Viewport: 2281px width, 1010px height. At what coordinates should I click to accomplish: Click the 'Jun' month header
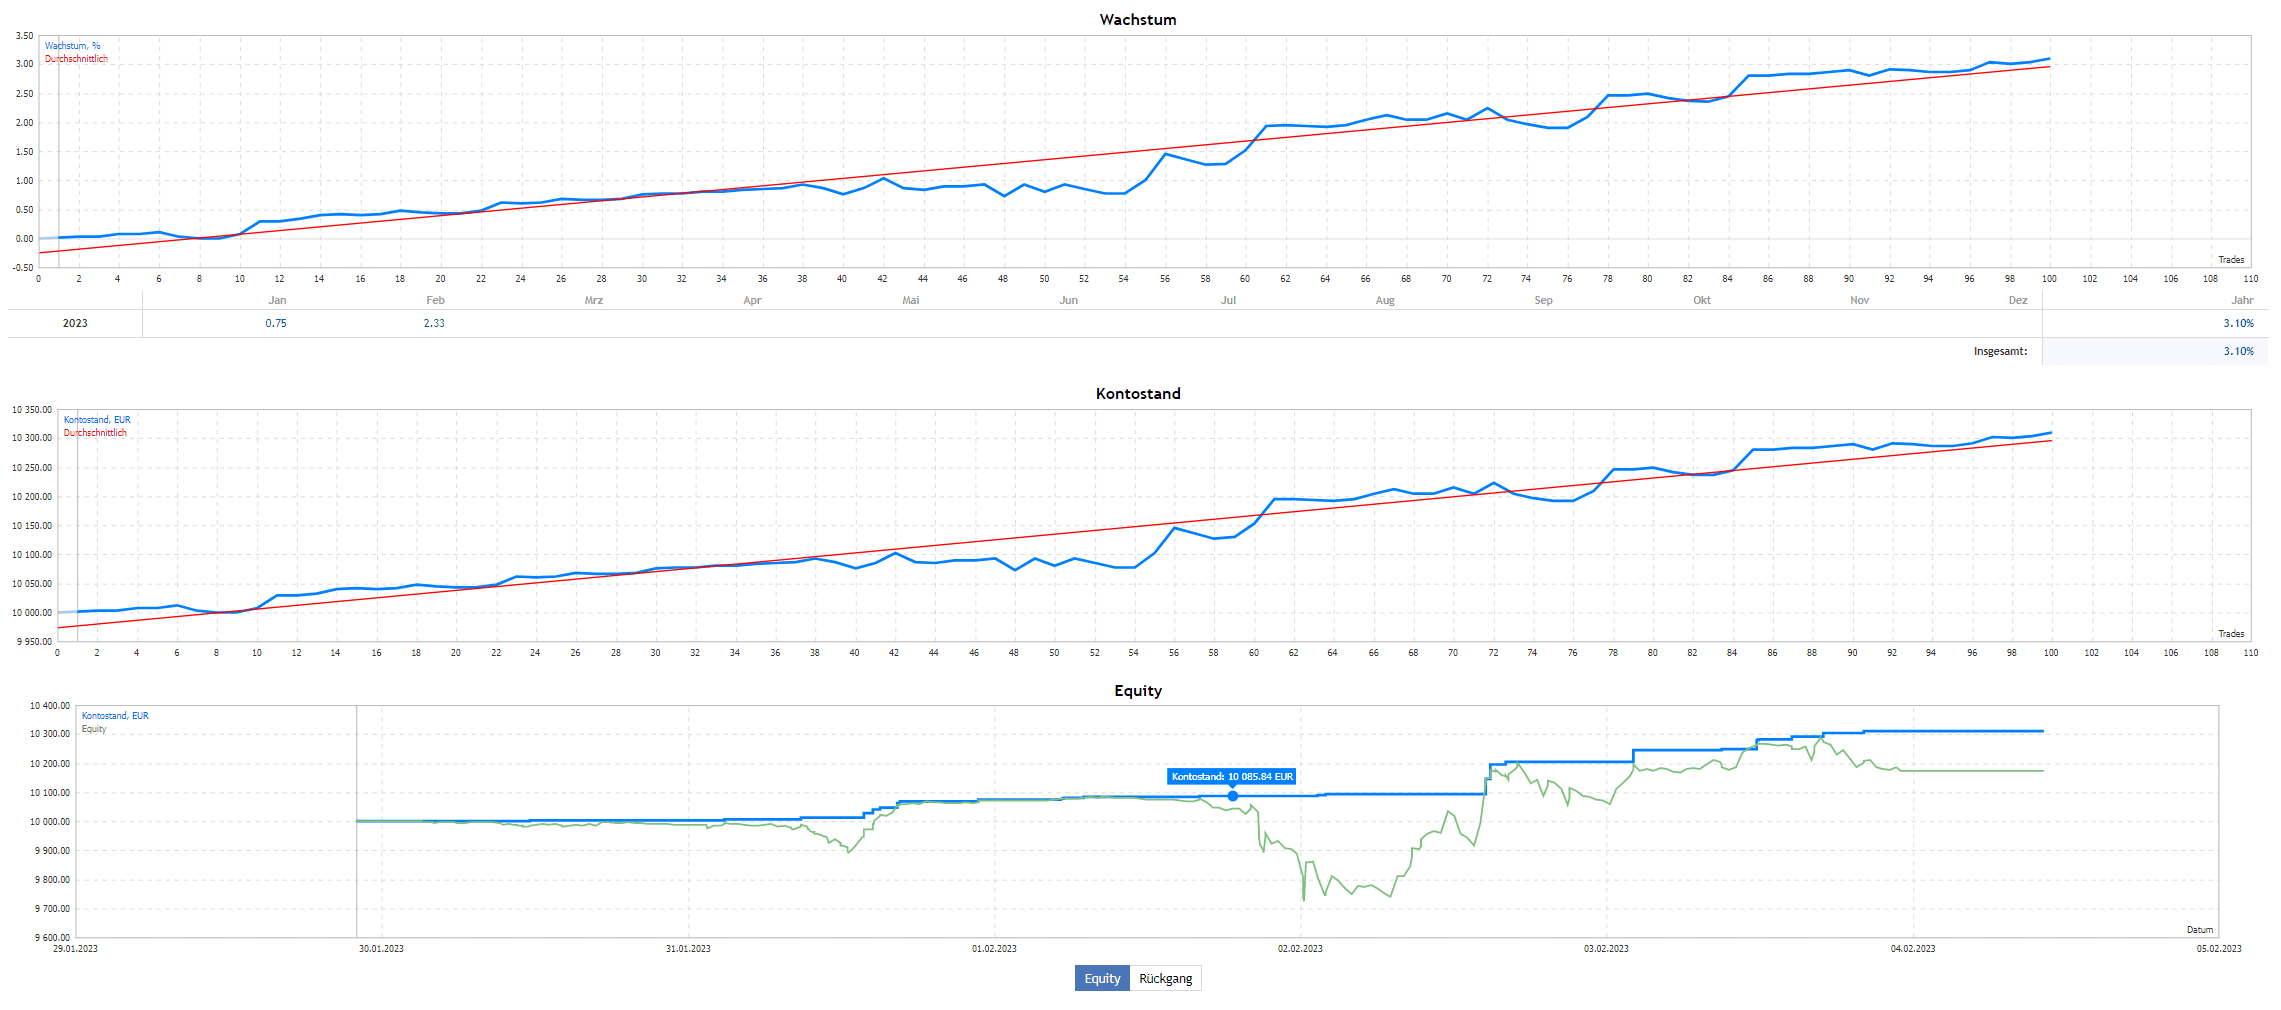point(1068,300)
